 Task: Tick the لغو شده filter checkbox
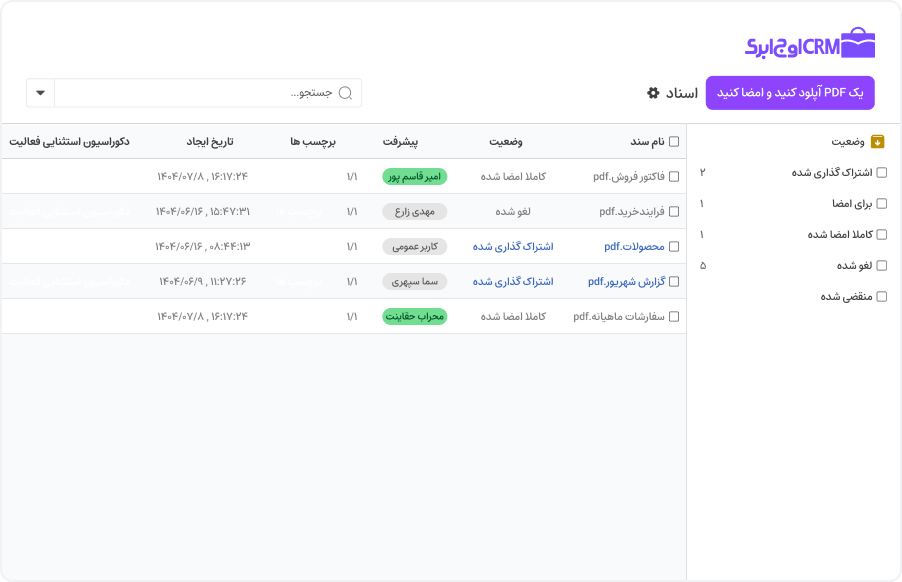click(881, 266)
